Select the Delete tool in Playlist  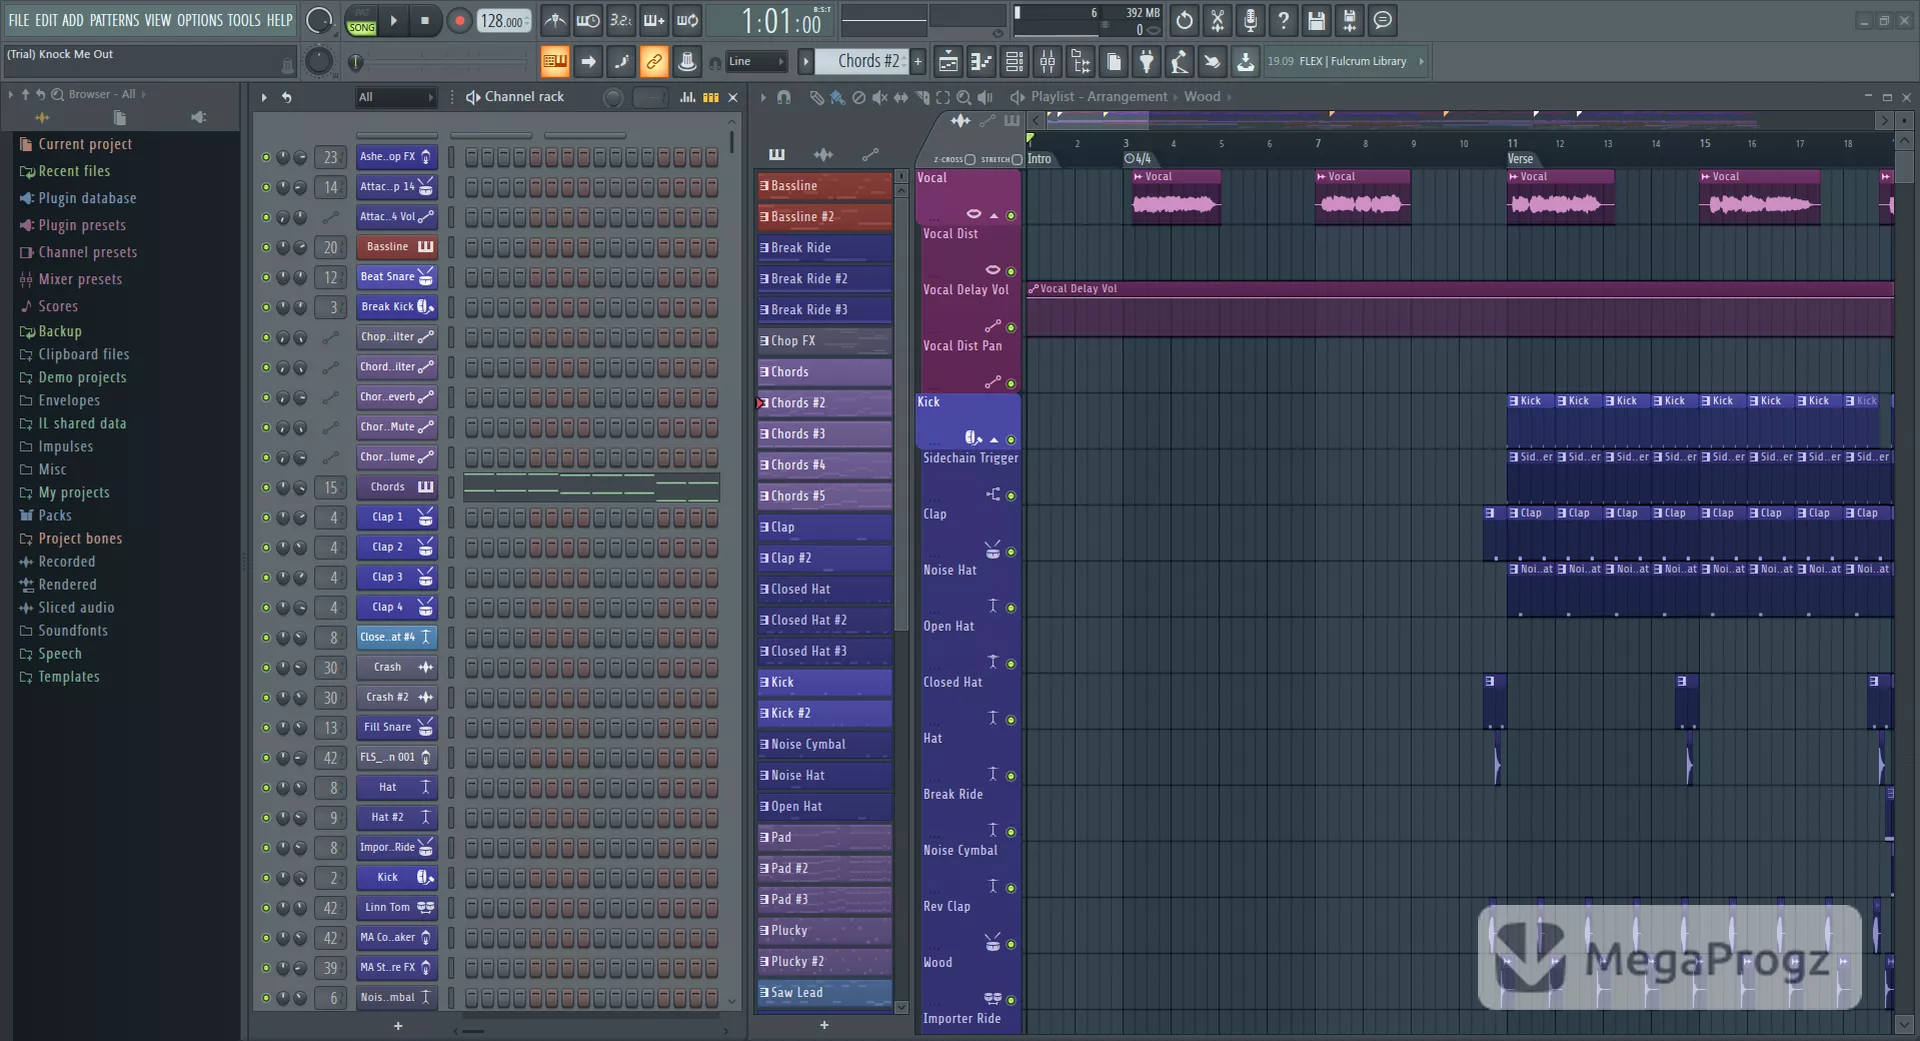858,97
